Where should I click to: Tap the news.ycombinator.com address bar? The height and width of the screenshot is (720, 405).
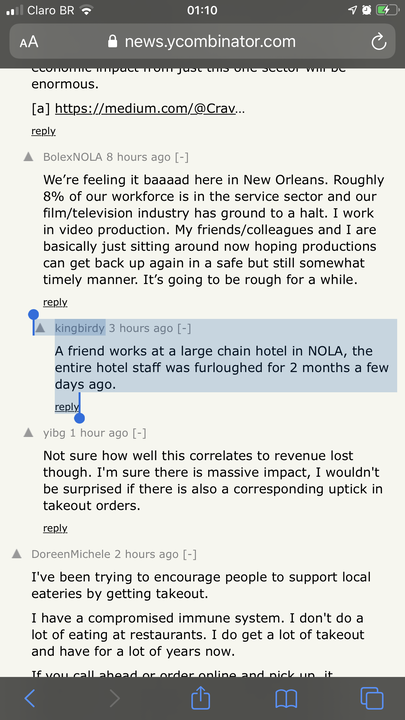point(202,42)
